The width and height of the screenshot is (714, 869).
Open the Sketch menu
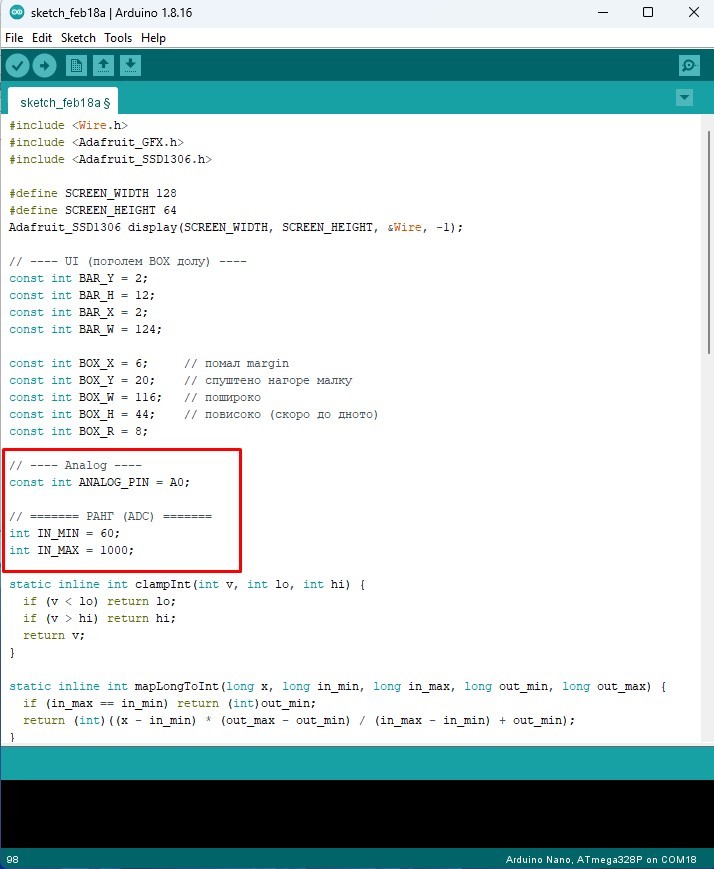(x=78, y=38)
